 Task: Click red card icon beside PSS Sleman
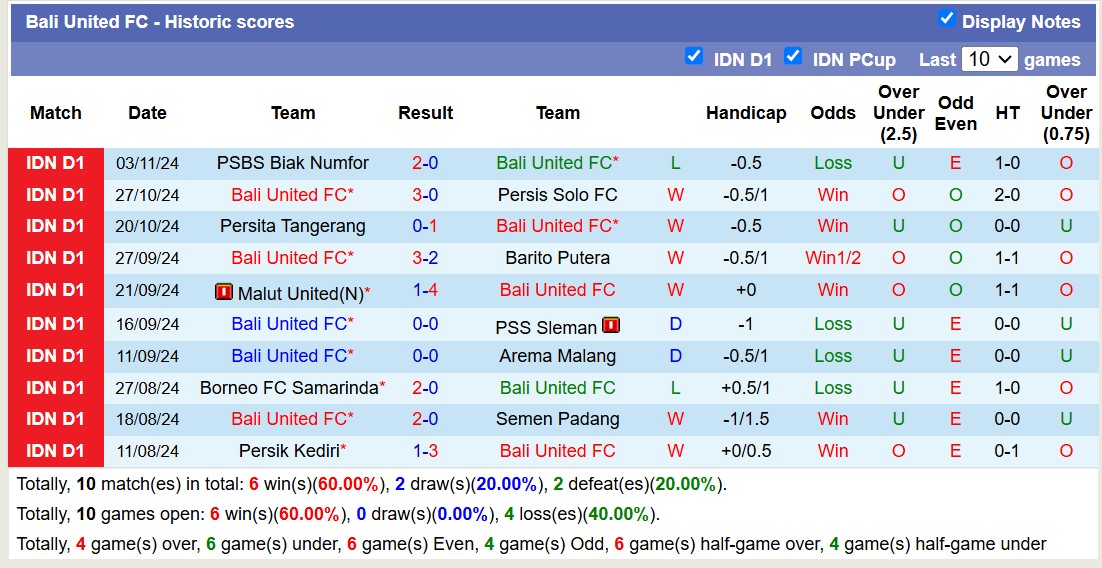tap(611, 325)
